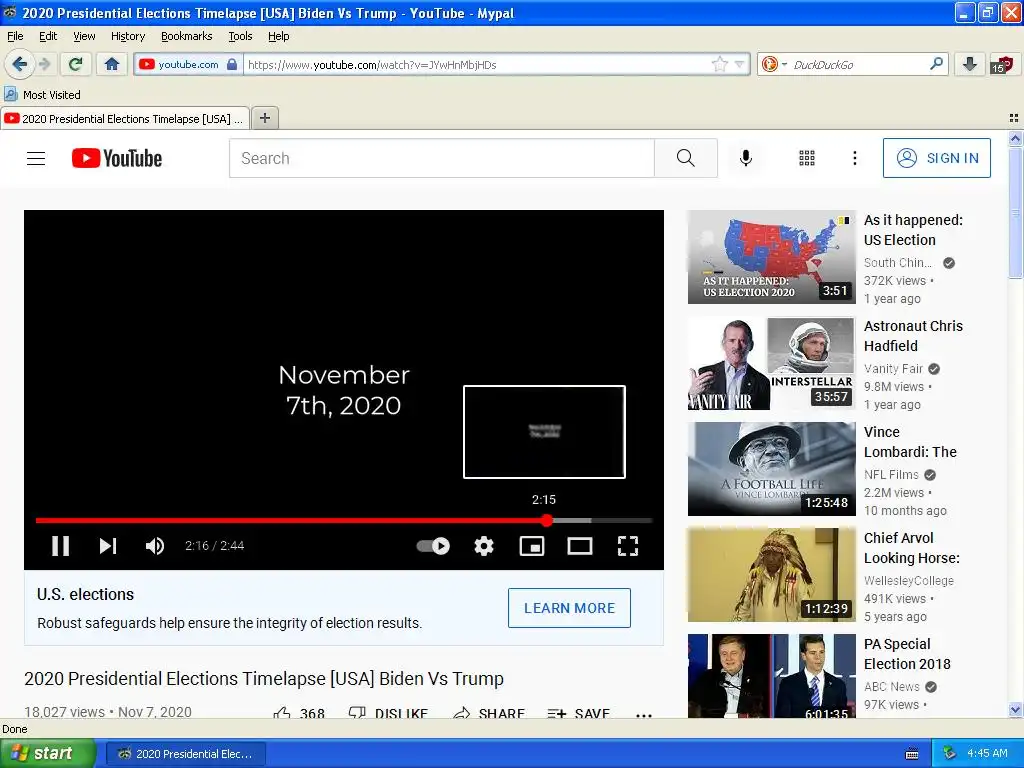Open the player settings gear
This screenshot has height=768, width=1024.
click(484, 546)
